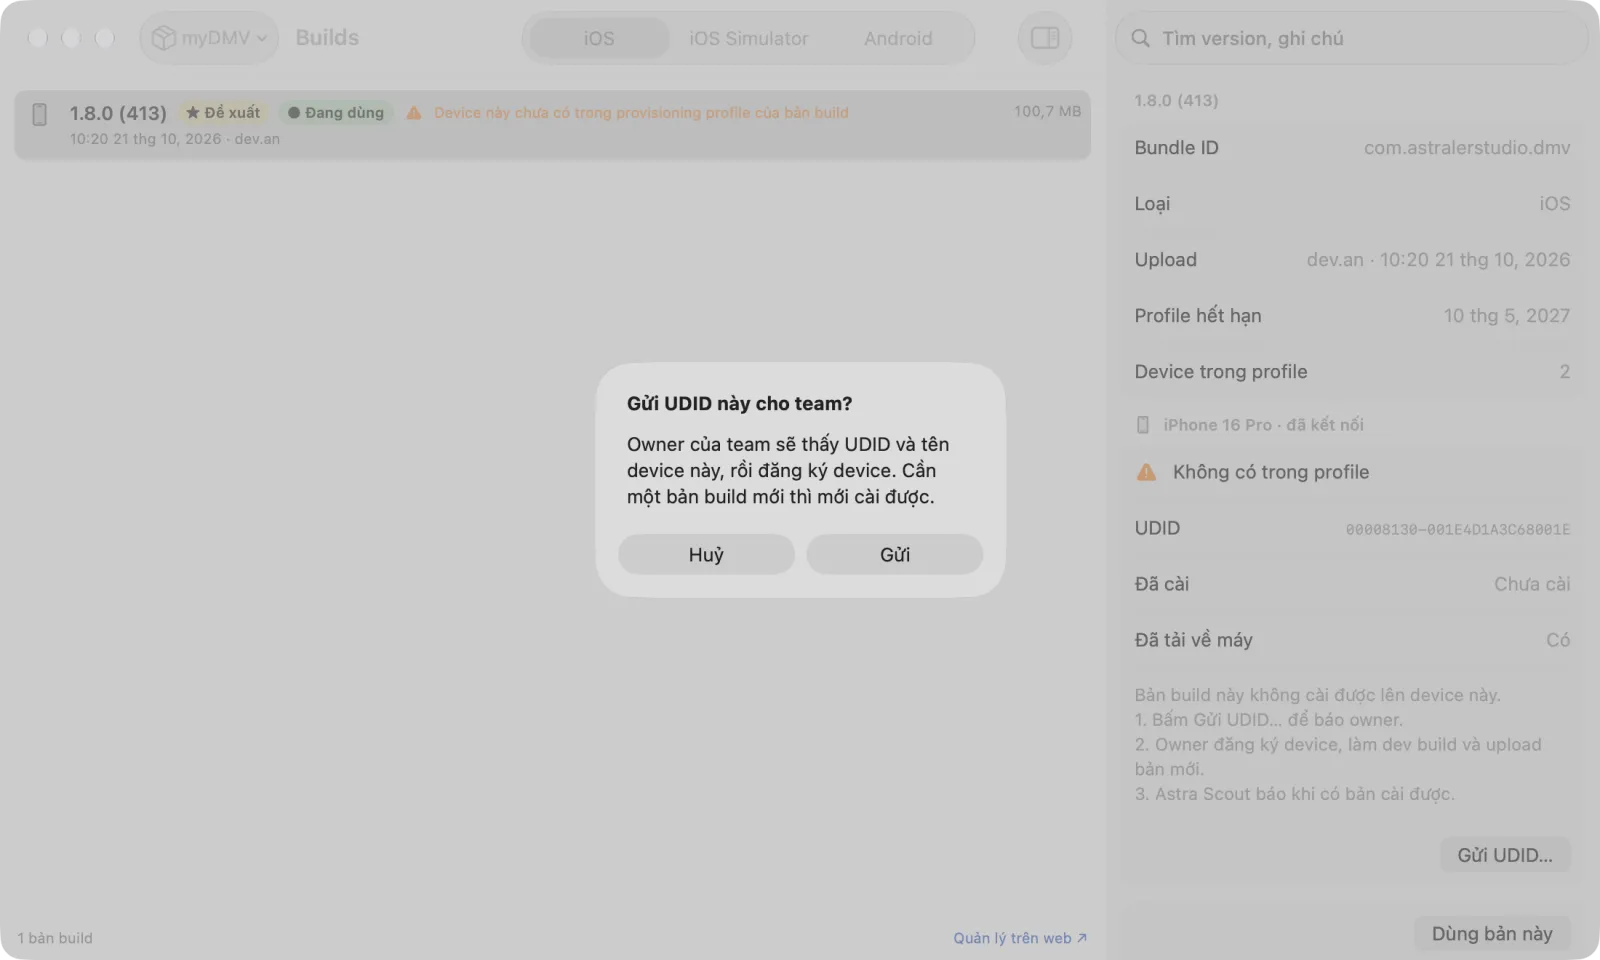Viewport: 1600px width, 960px height.
Task: Focus the Tìm version search field
Action: click(1351, 38)
